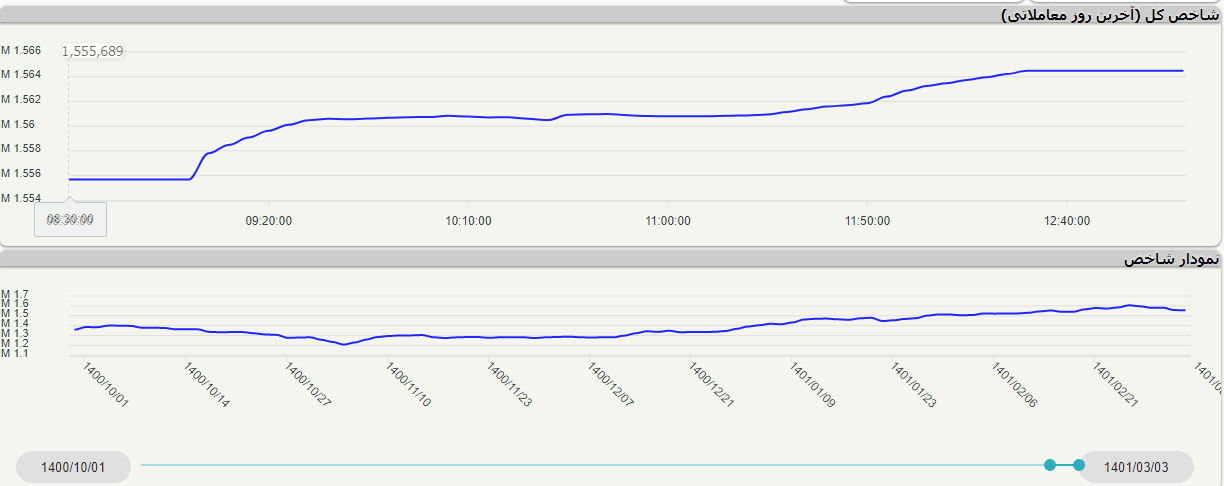
Task: Click the 11:00:00 time axis label
Action: [x=668, y=221]
